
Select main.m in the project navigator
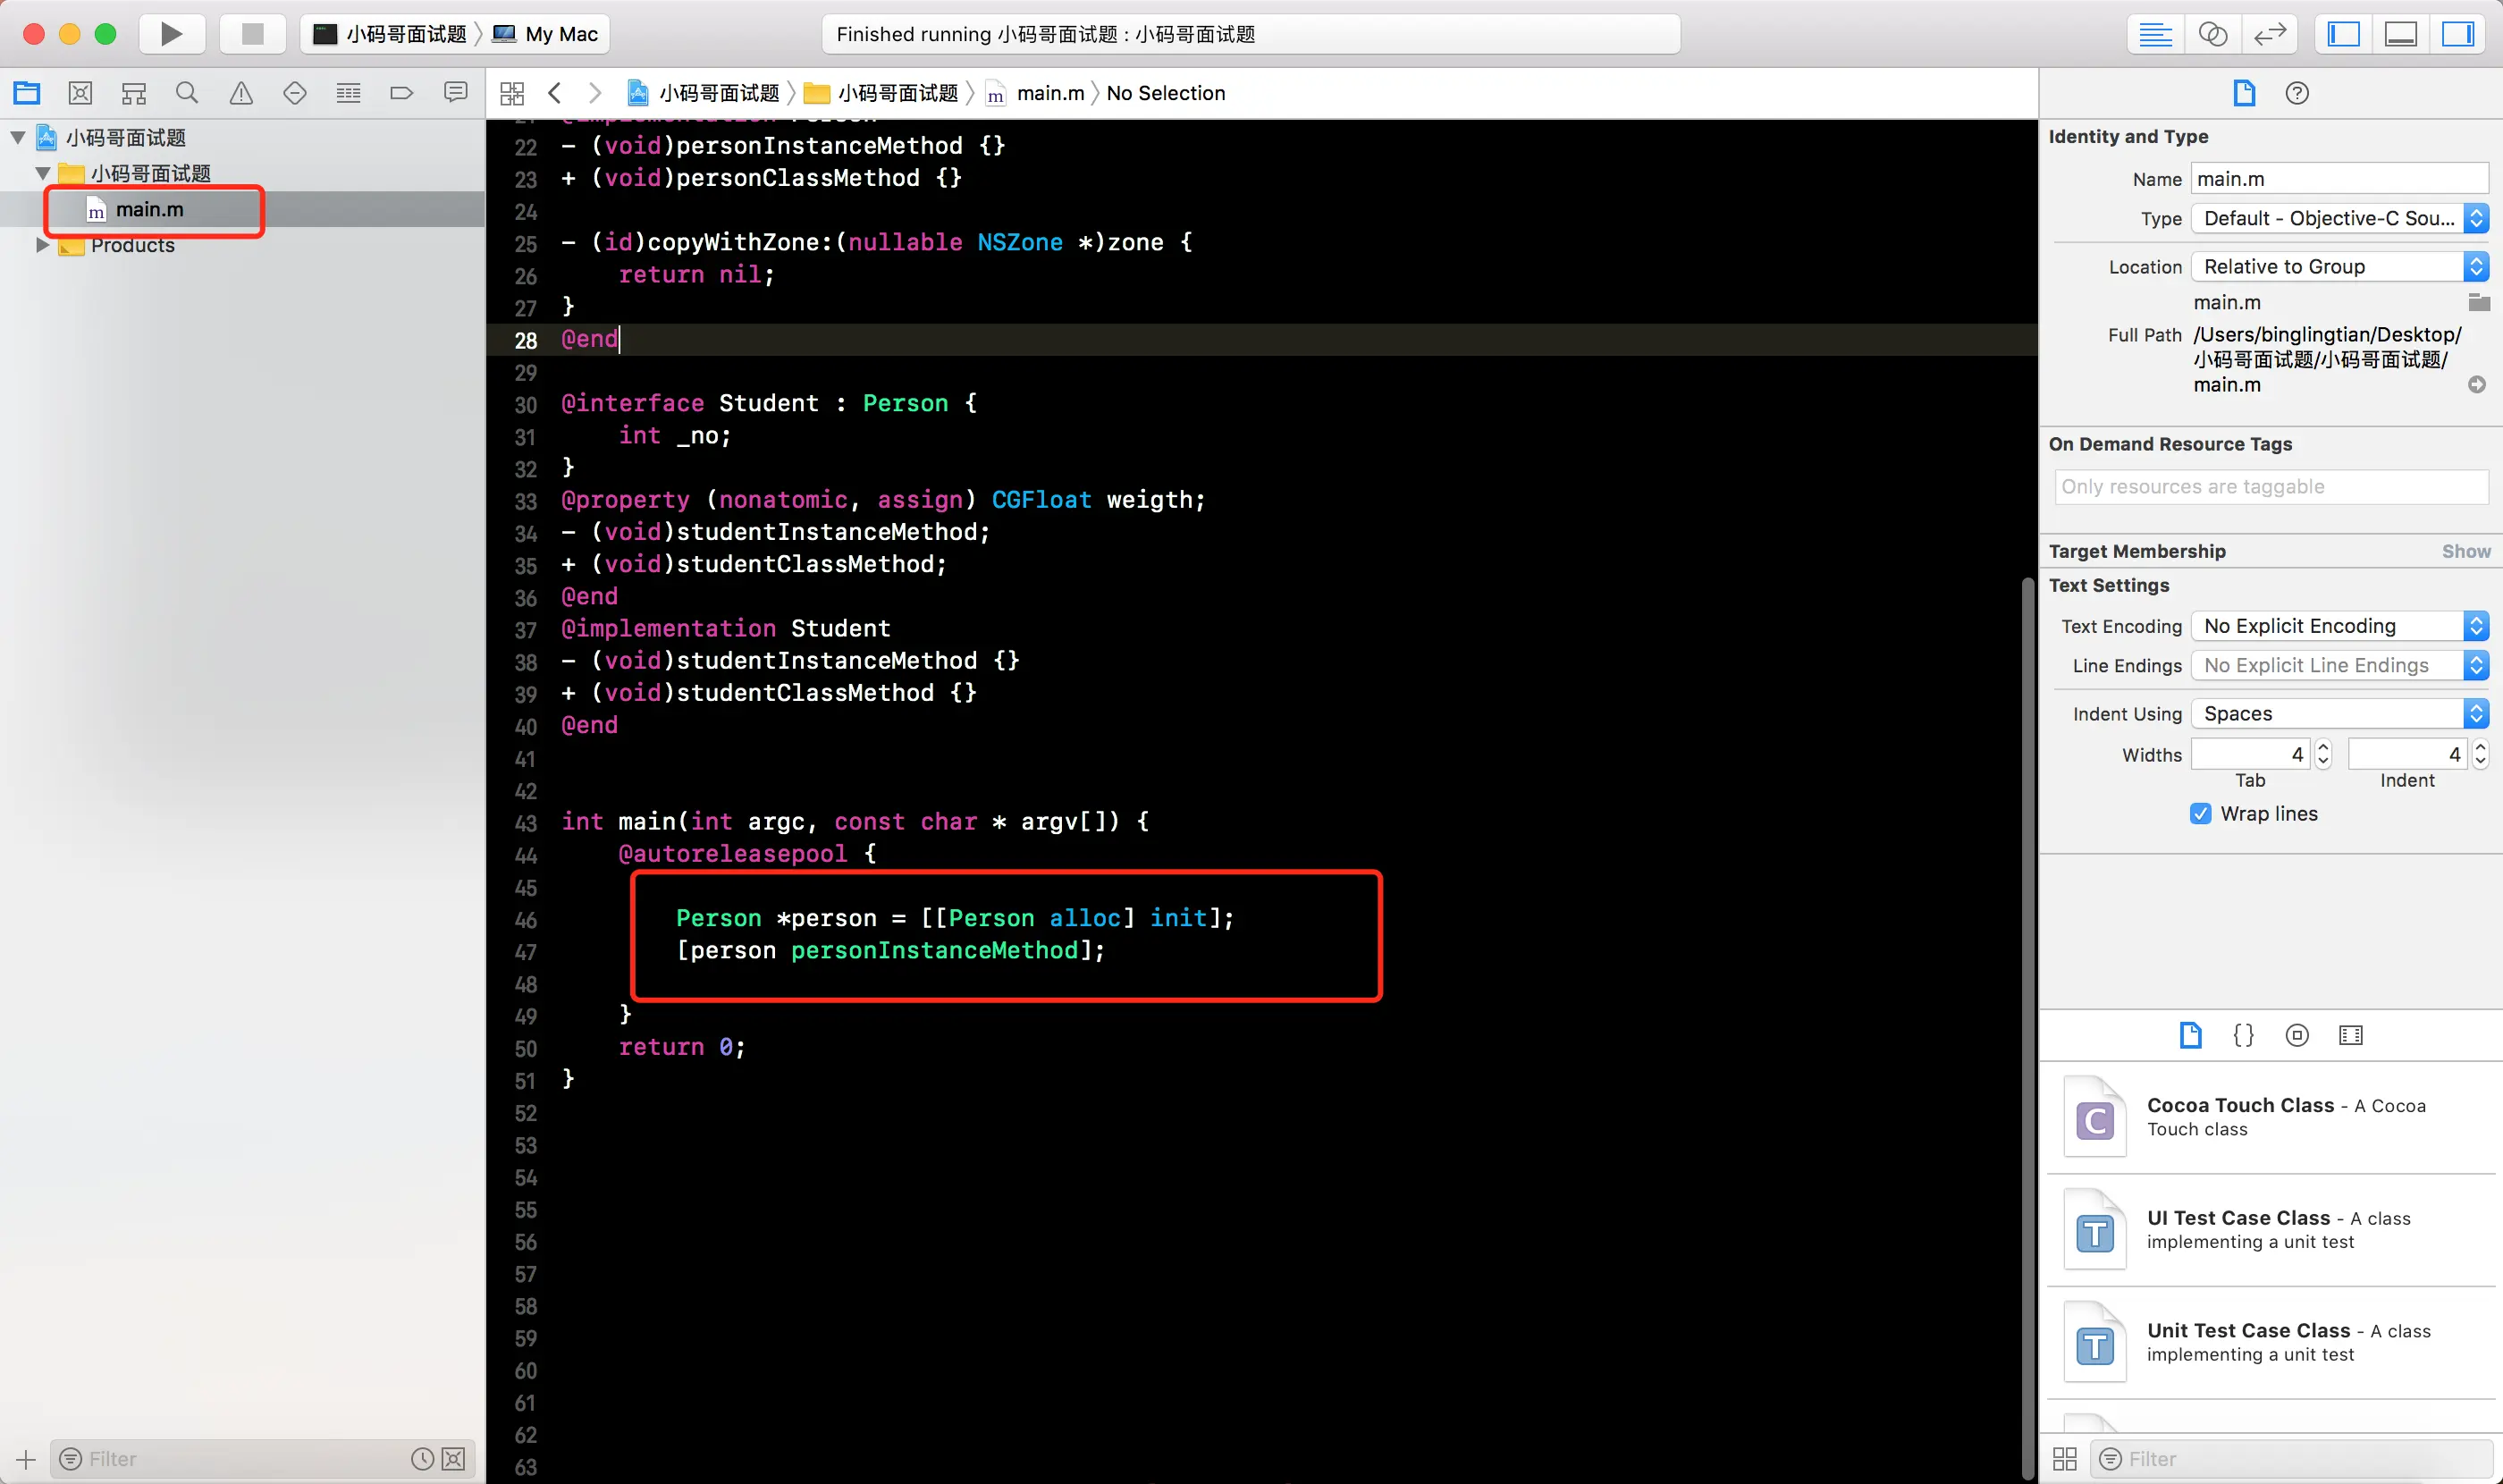(x=149, y=209)
